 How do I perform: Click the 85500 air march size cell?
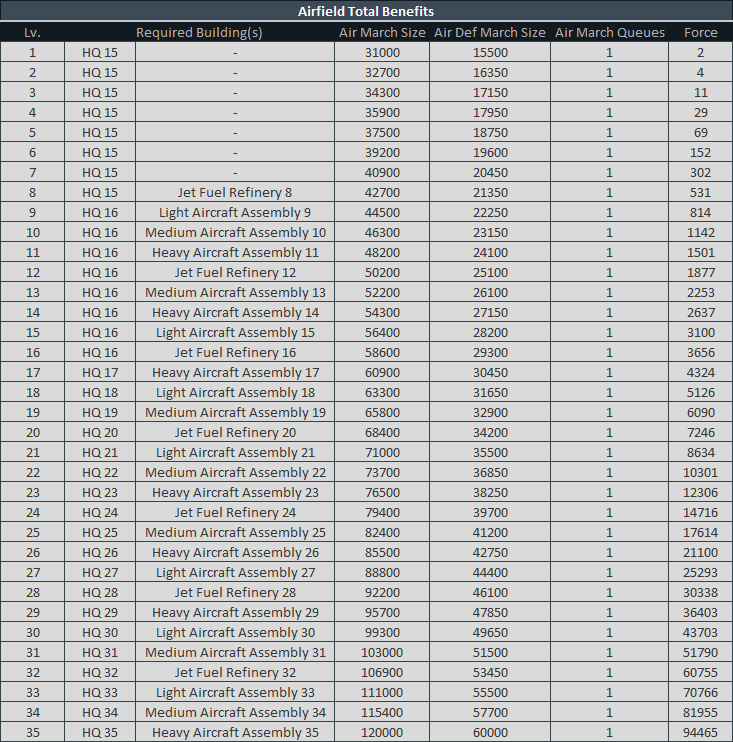(382, 552)
